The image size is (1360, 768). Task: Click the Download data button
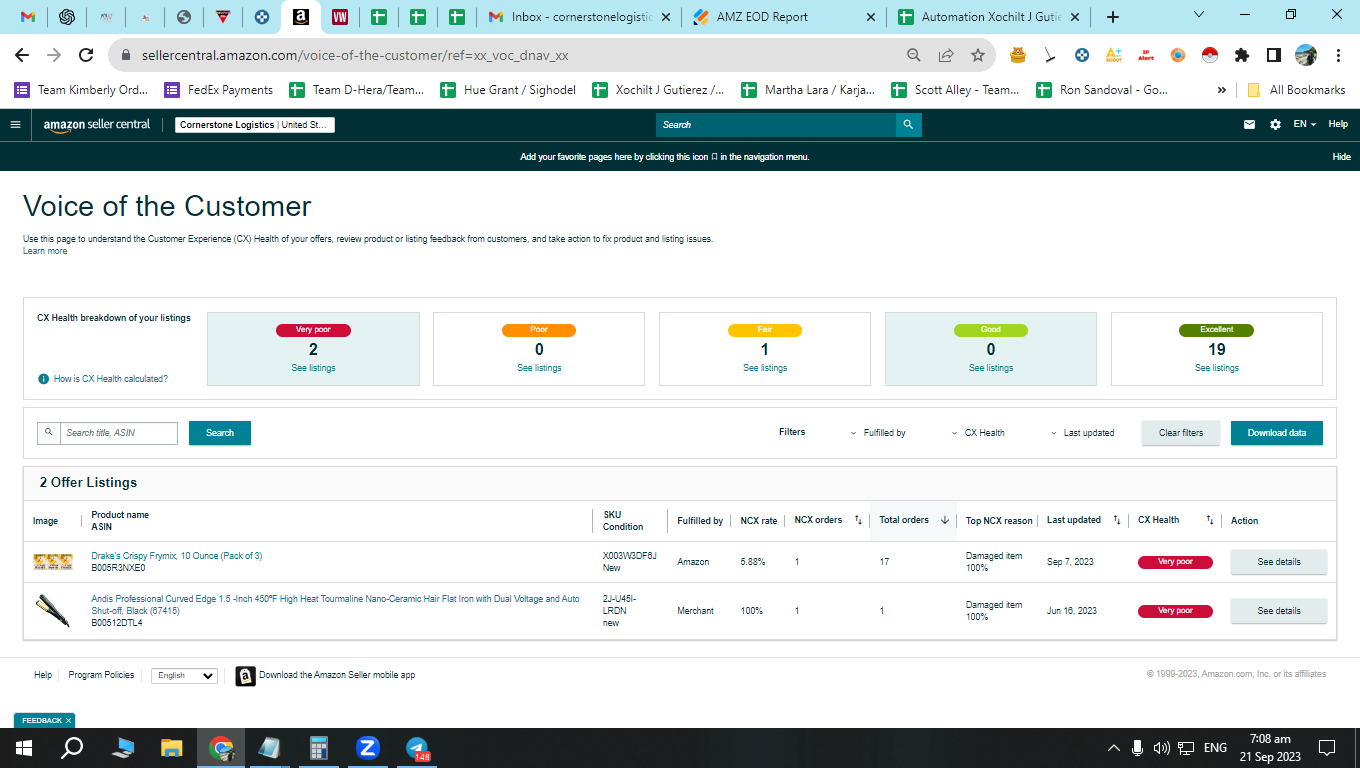(x=1276, y=433)
